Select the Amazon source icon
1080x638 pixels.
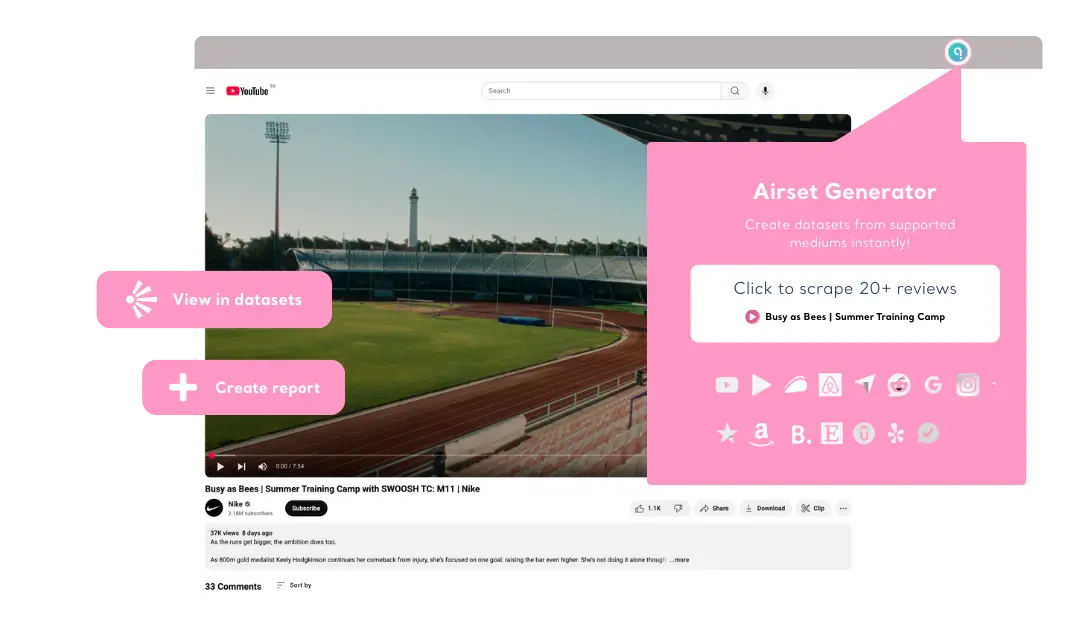(761, 433)
